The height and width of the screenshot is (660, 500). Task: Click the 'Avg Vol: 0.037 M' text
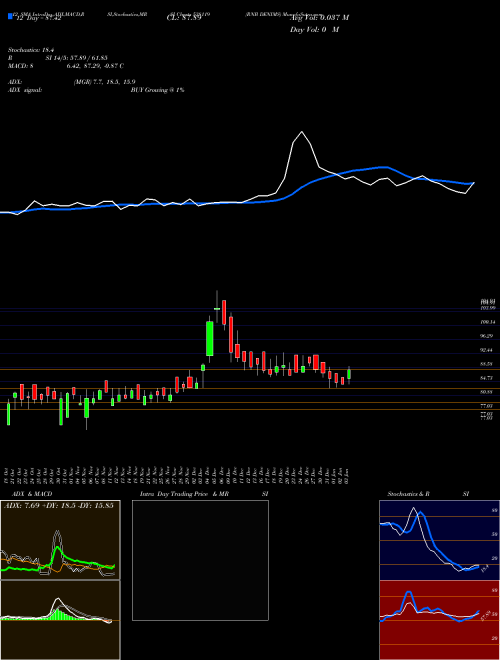(319, 18)
